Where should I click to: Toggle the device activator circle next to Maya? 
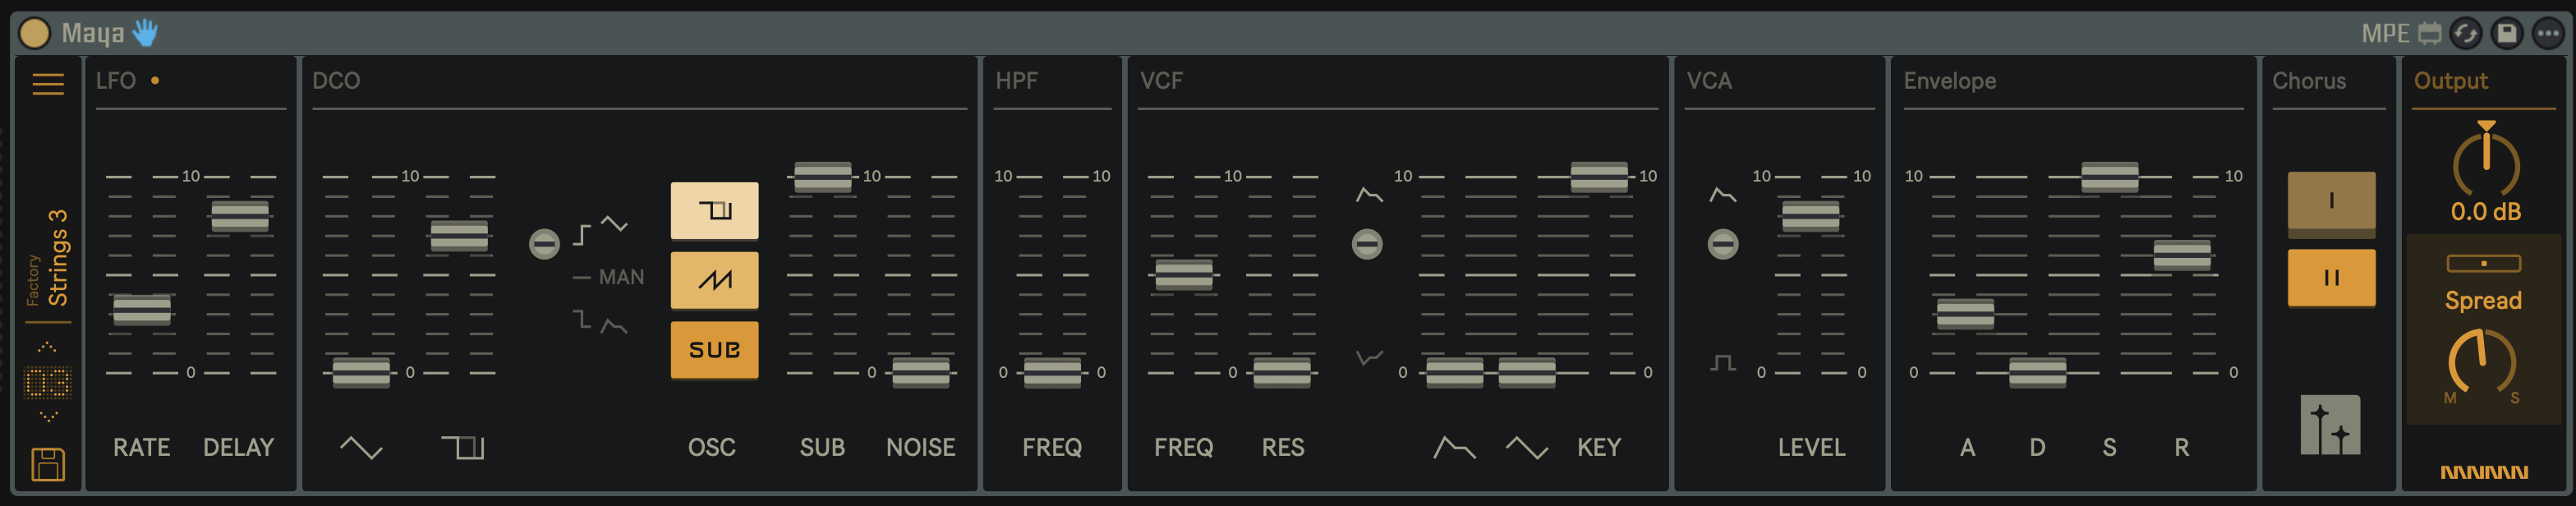pyautogui.click(x=34, y=33)
